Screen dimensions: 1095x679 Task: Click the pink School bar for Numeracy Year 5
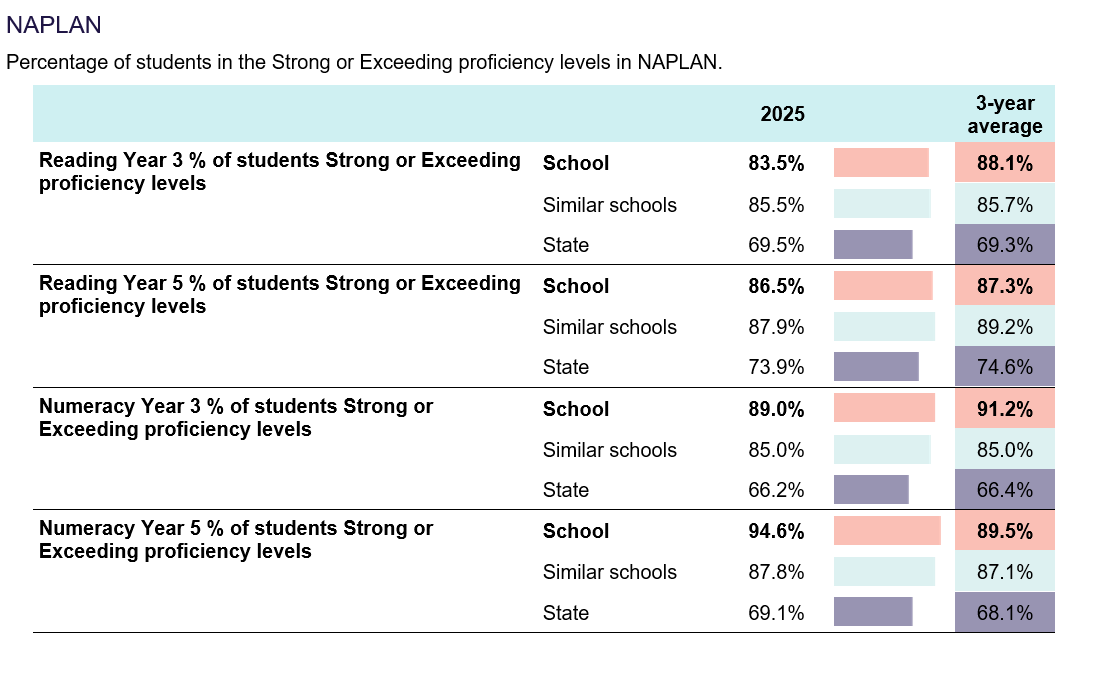887,531
